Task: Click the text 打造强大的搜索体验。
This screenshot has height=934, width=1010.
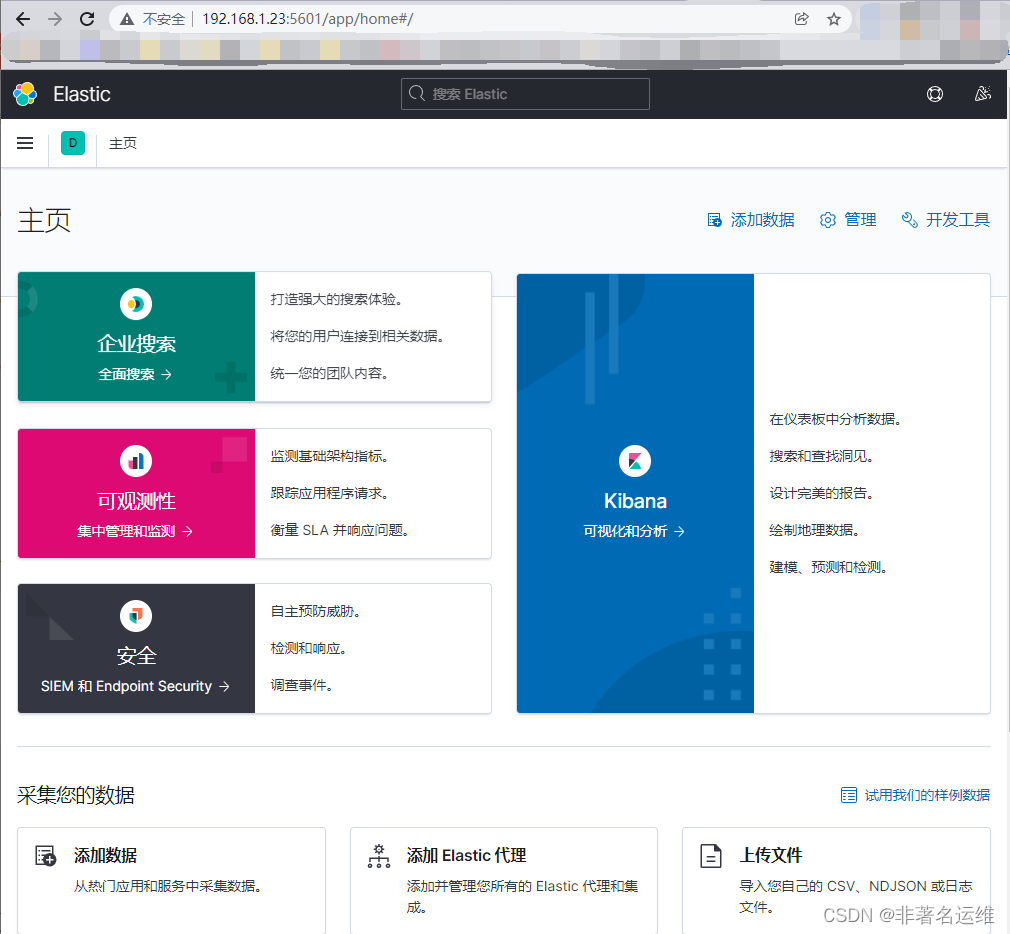Action: pos(336,300)
